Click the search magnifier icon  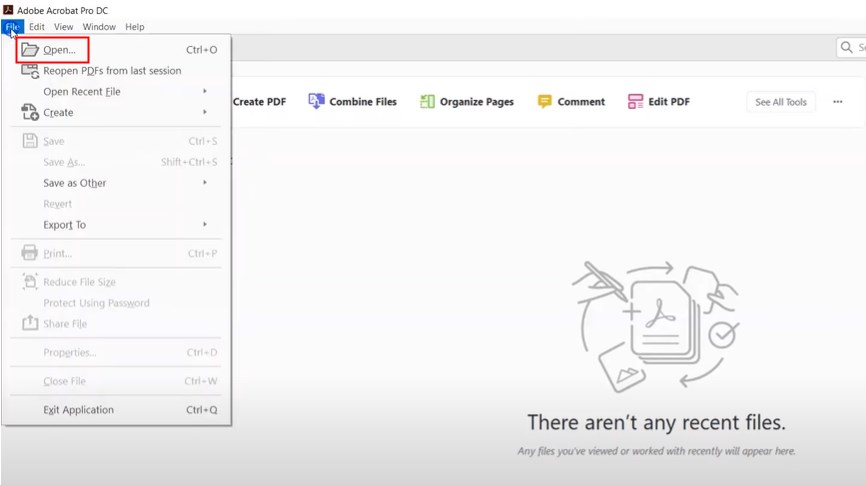tap(846, 48)
